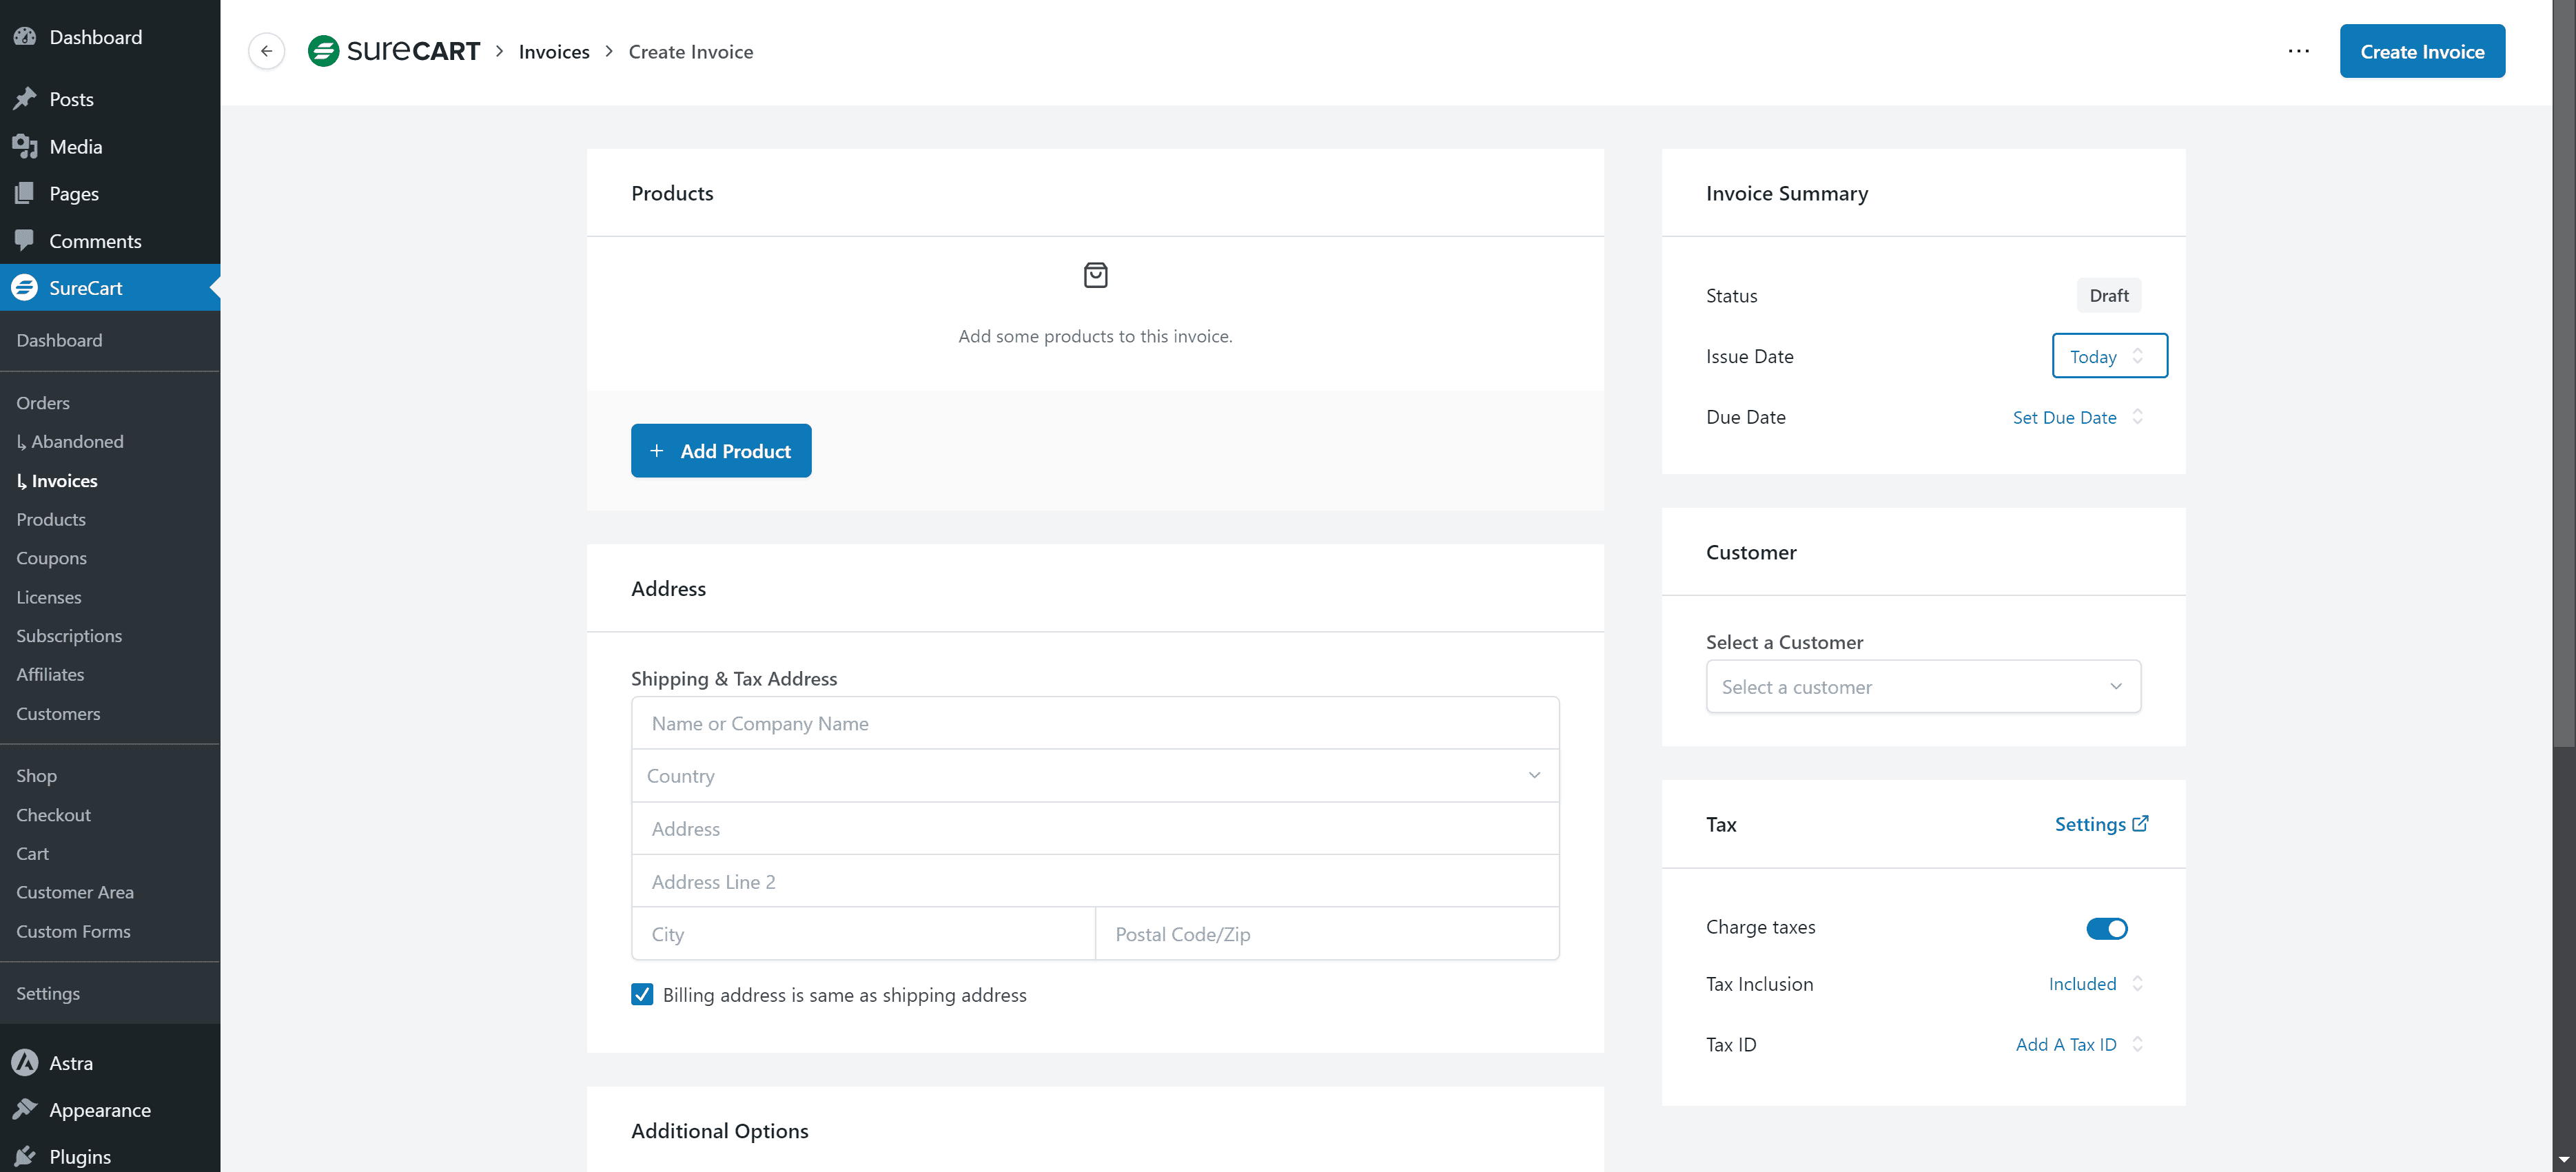Viewport: 2576px width, 1172px height.
Task: Click the shopping bag icon in Products
Action: coord(1095,275)
